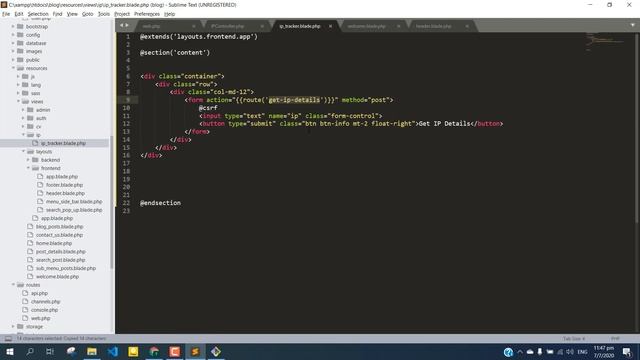640x360 pixels.
Task: Open the Project menu
Action: pos(122,14)
